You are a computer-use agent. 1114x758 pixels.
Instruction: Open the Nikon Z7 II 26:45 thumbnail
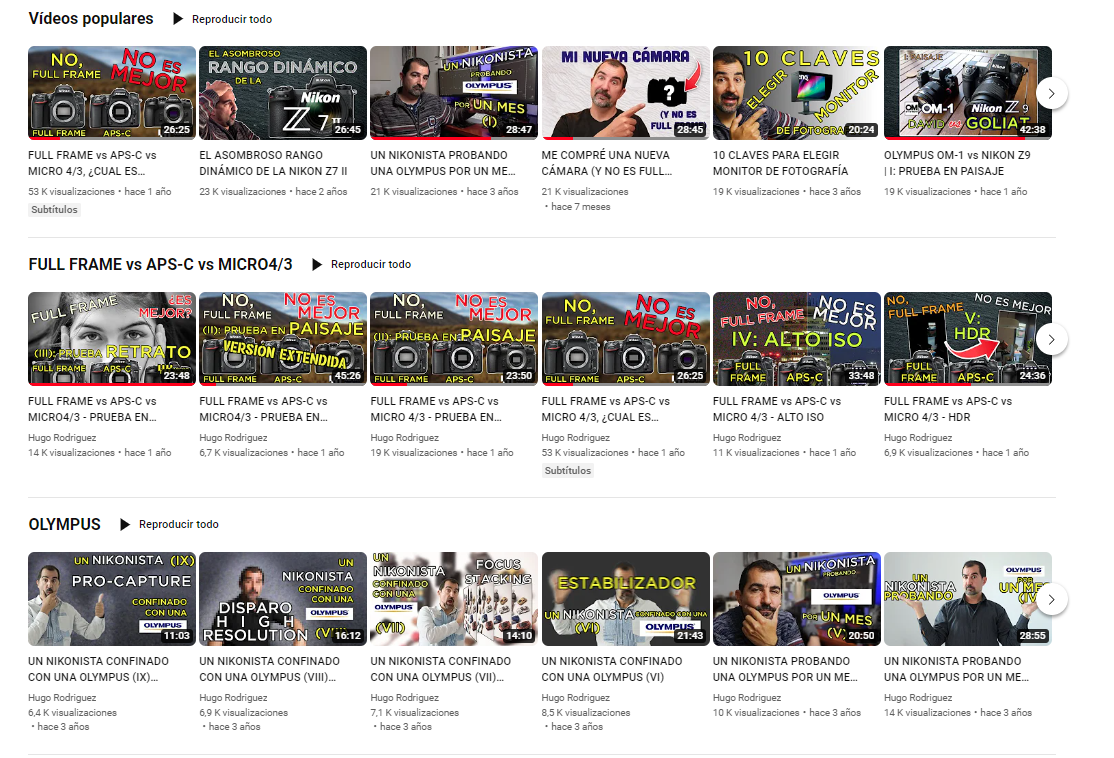coord(283,93)
